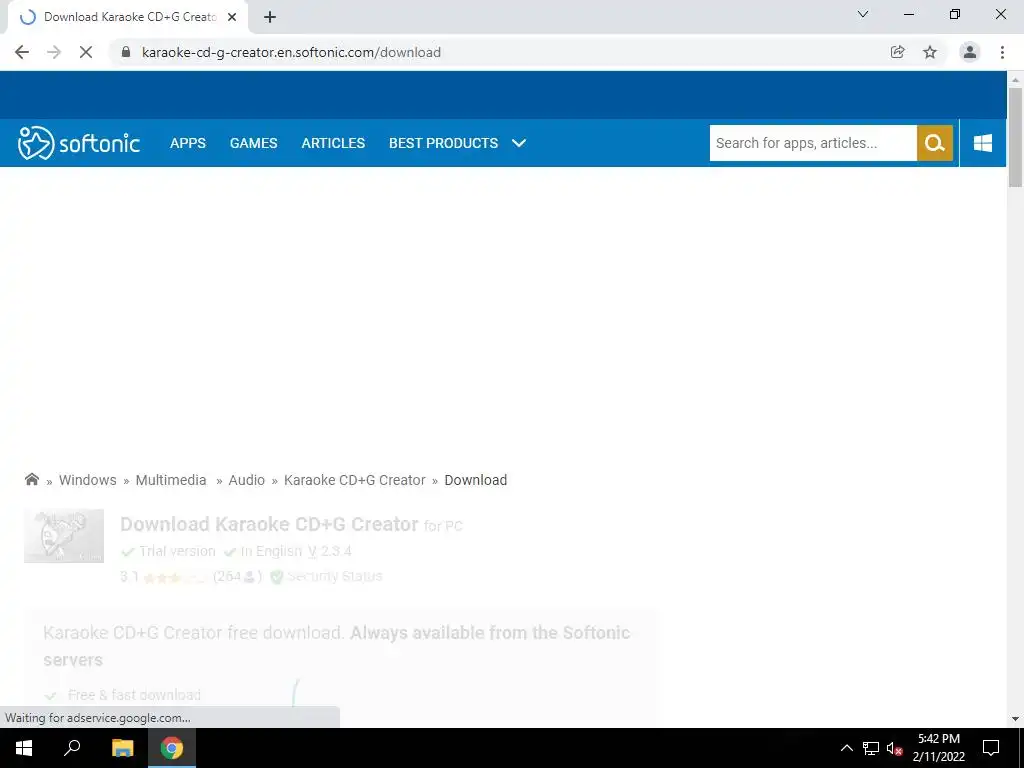
Task: Show hidden system tray icons
Action: tap(846, 748)
